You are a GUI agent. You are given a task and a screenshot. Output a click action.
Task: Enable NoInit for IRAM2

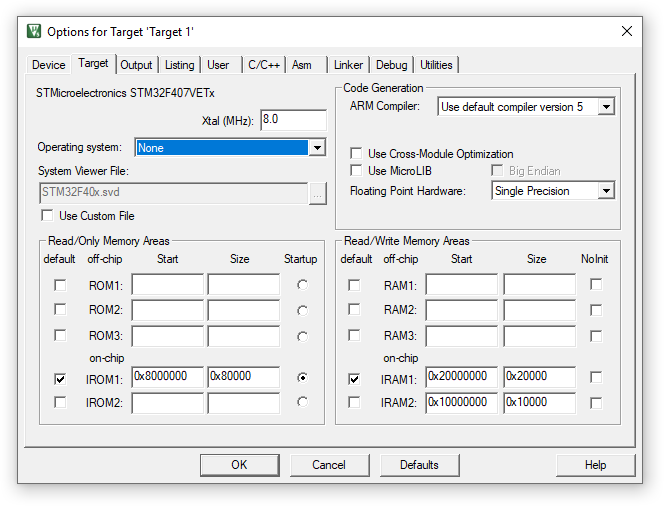596,403
